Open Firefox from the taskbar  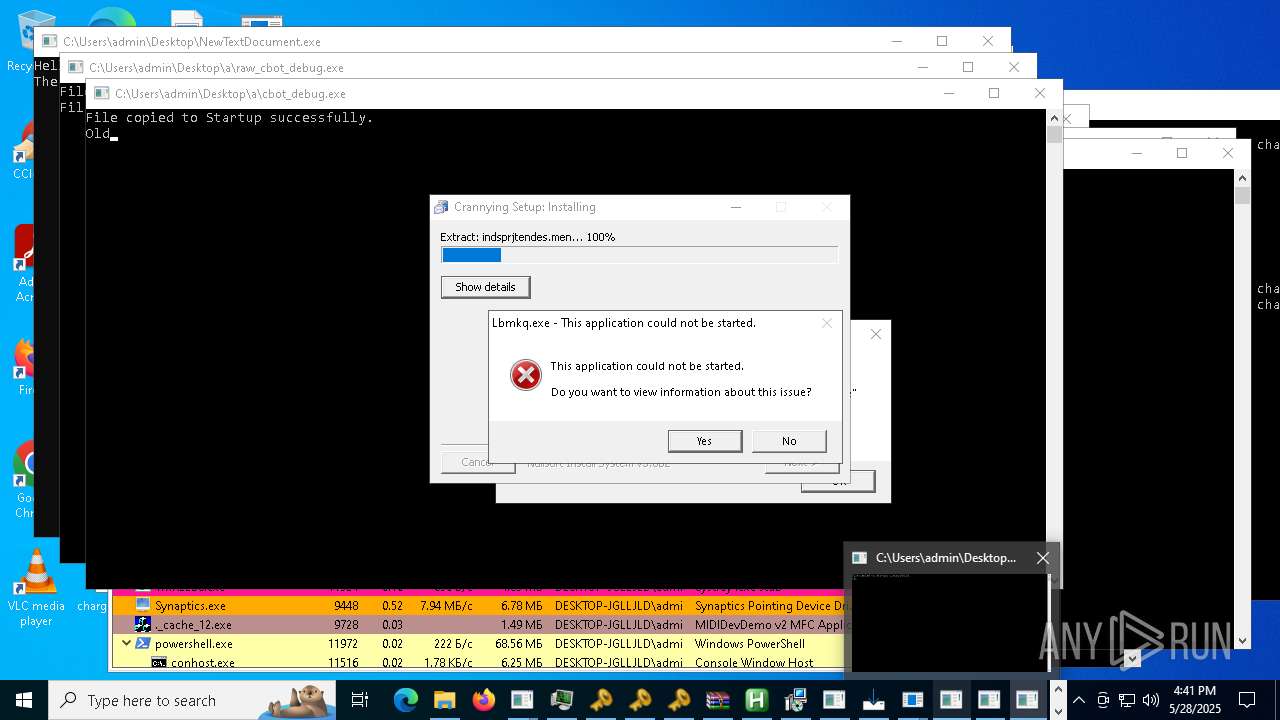pyautogui.click(x=483, y=700)
